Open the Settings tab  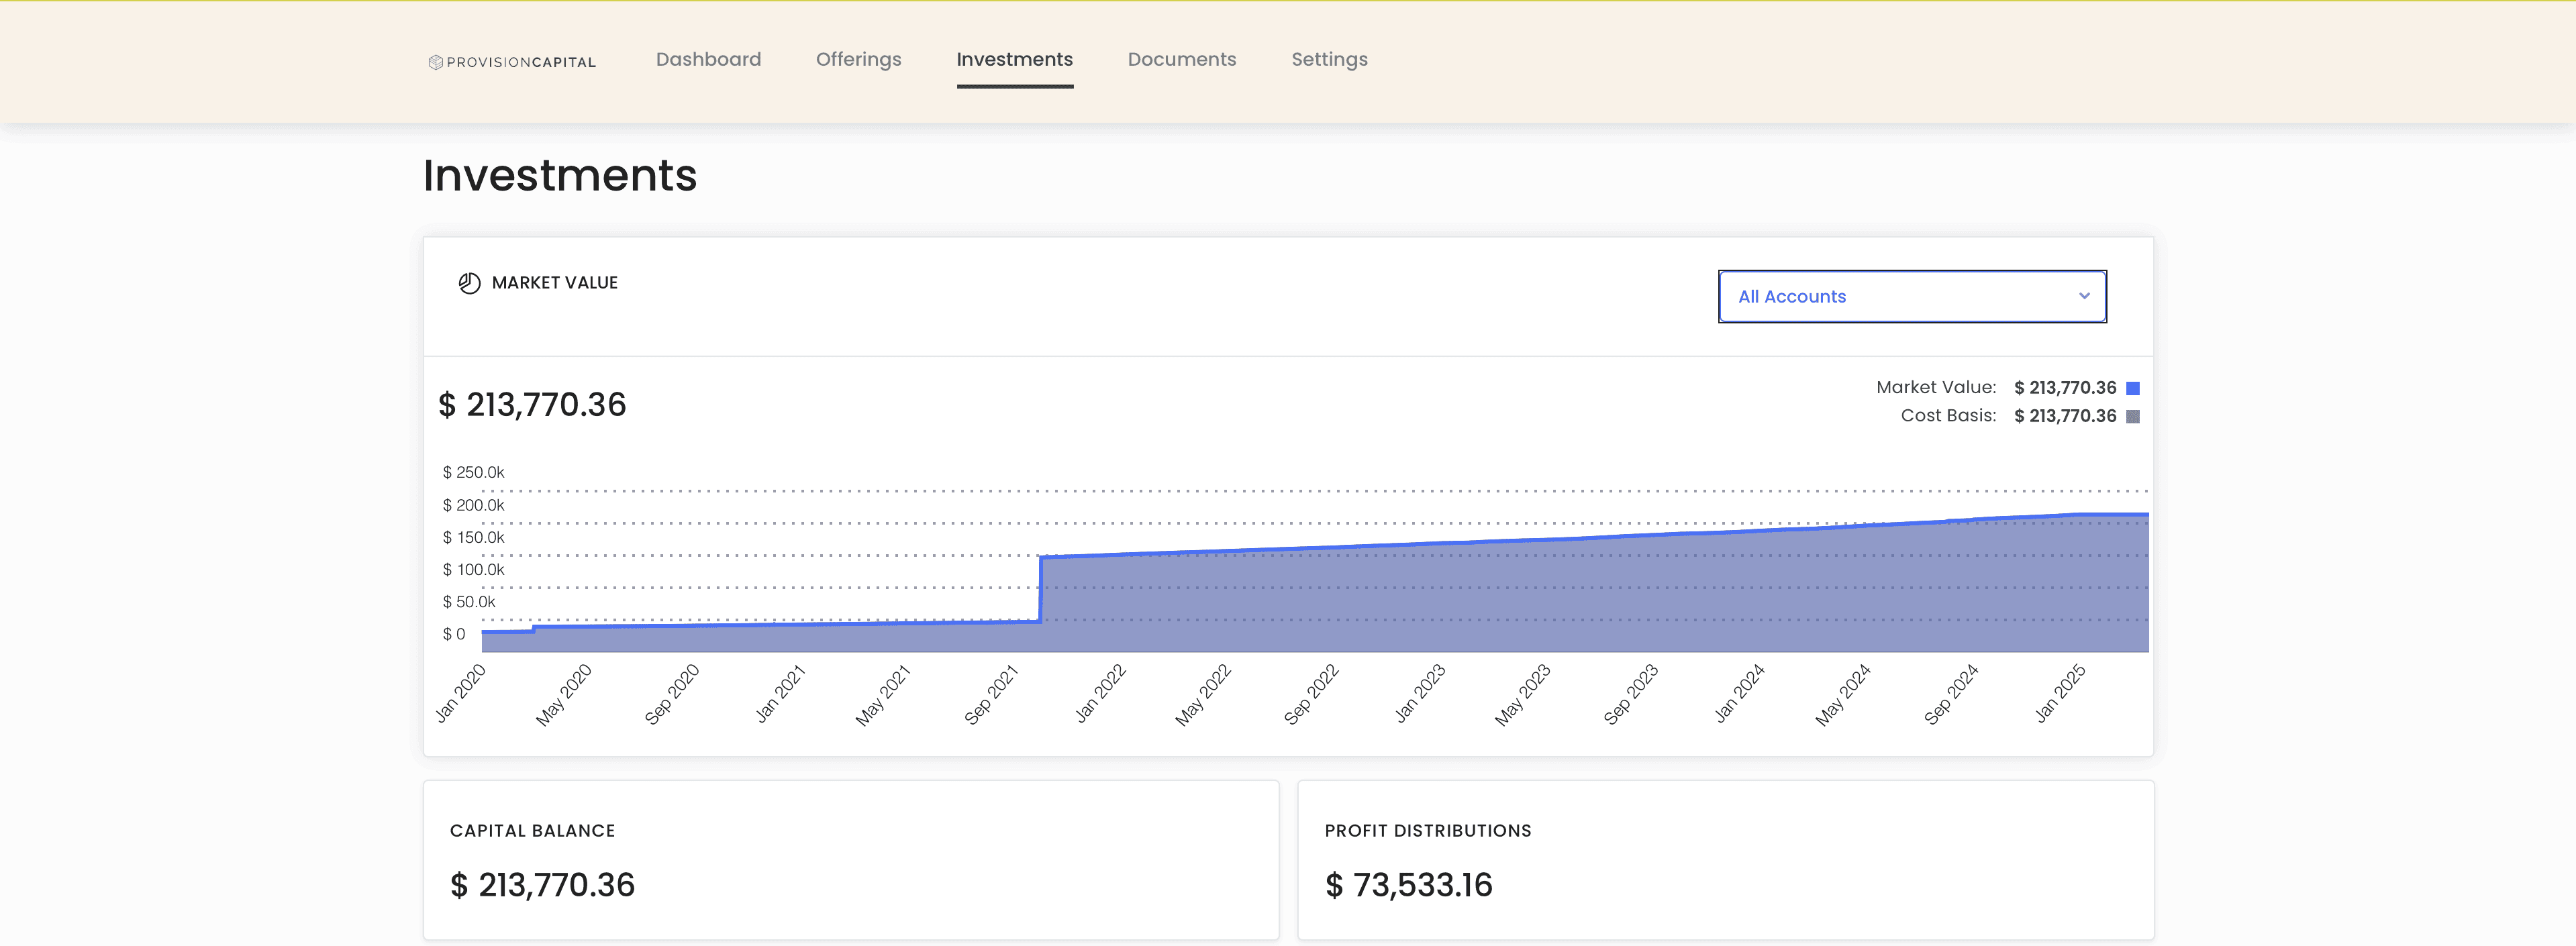coord(1329,60)
